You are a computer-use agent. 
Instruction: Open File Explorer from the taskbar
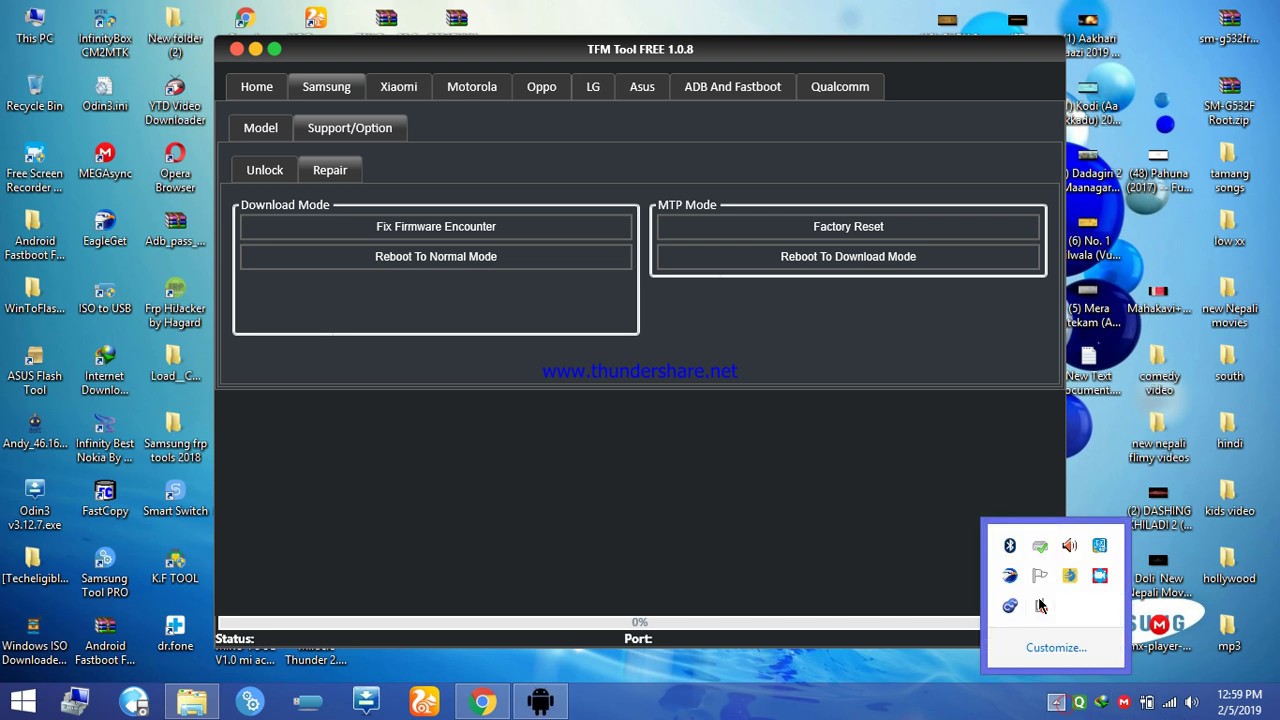click(x=192, y=702)
